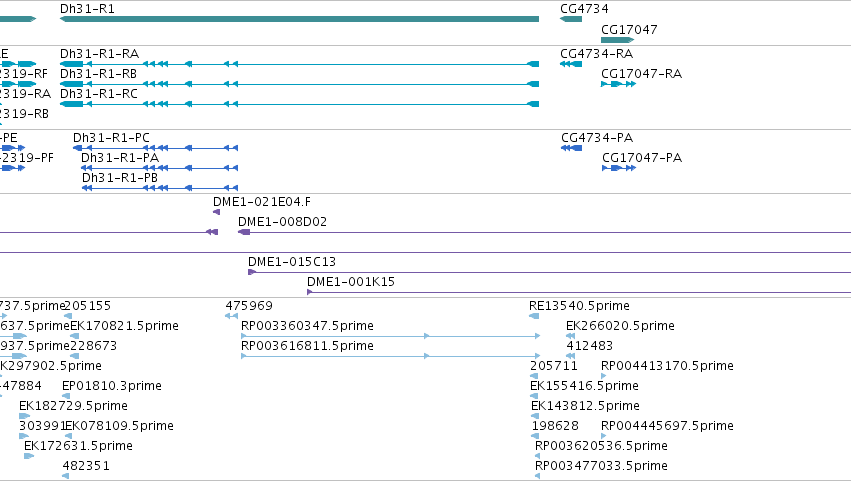The width and height of the screenshot is (851, 481).
Task: Select the EK182729.5prime EST label
Action: 73,406
